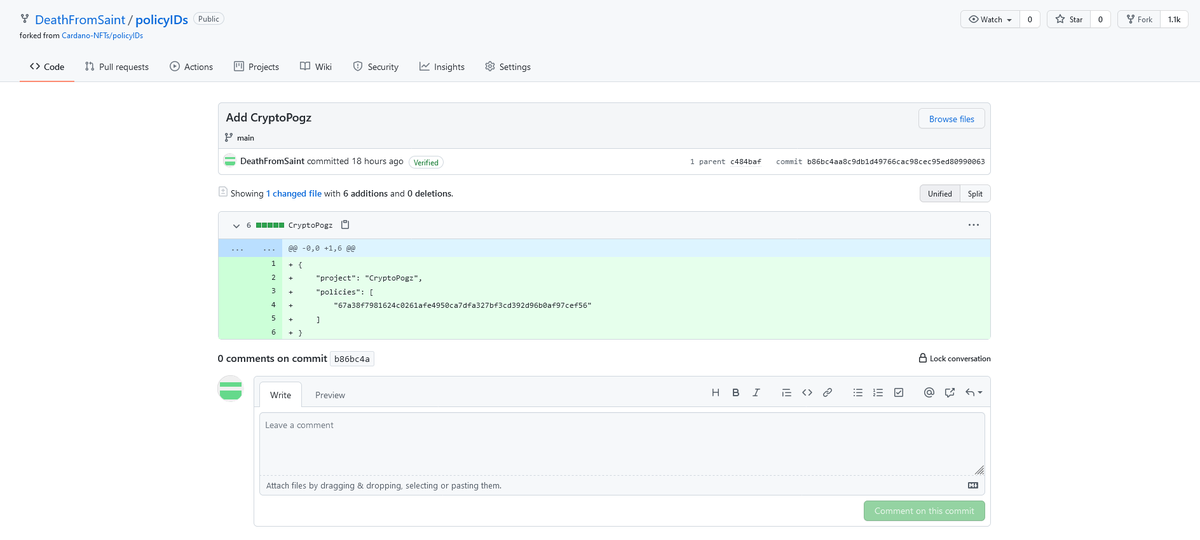Click the b86bc4a commit hash badge
Screen dimensions: 1200x540
point(353,358)
